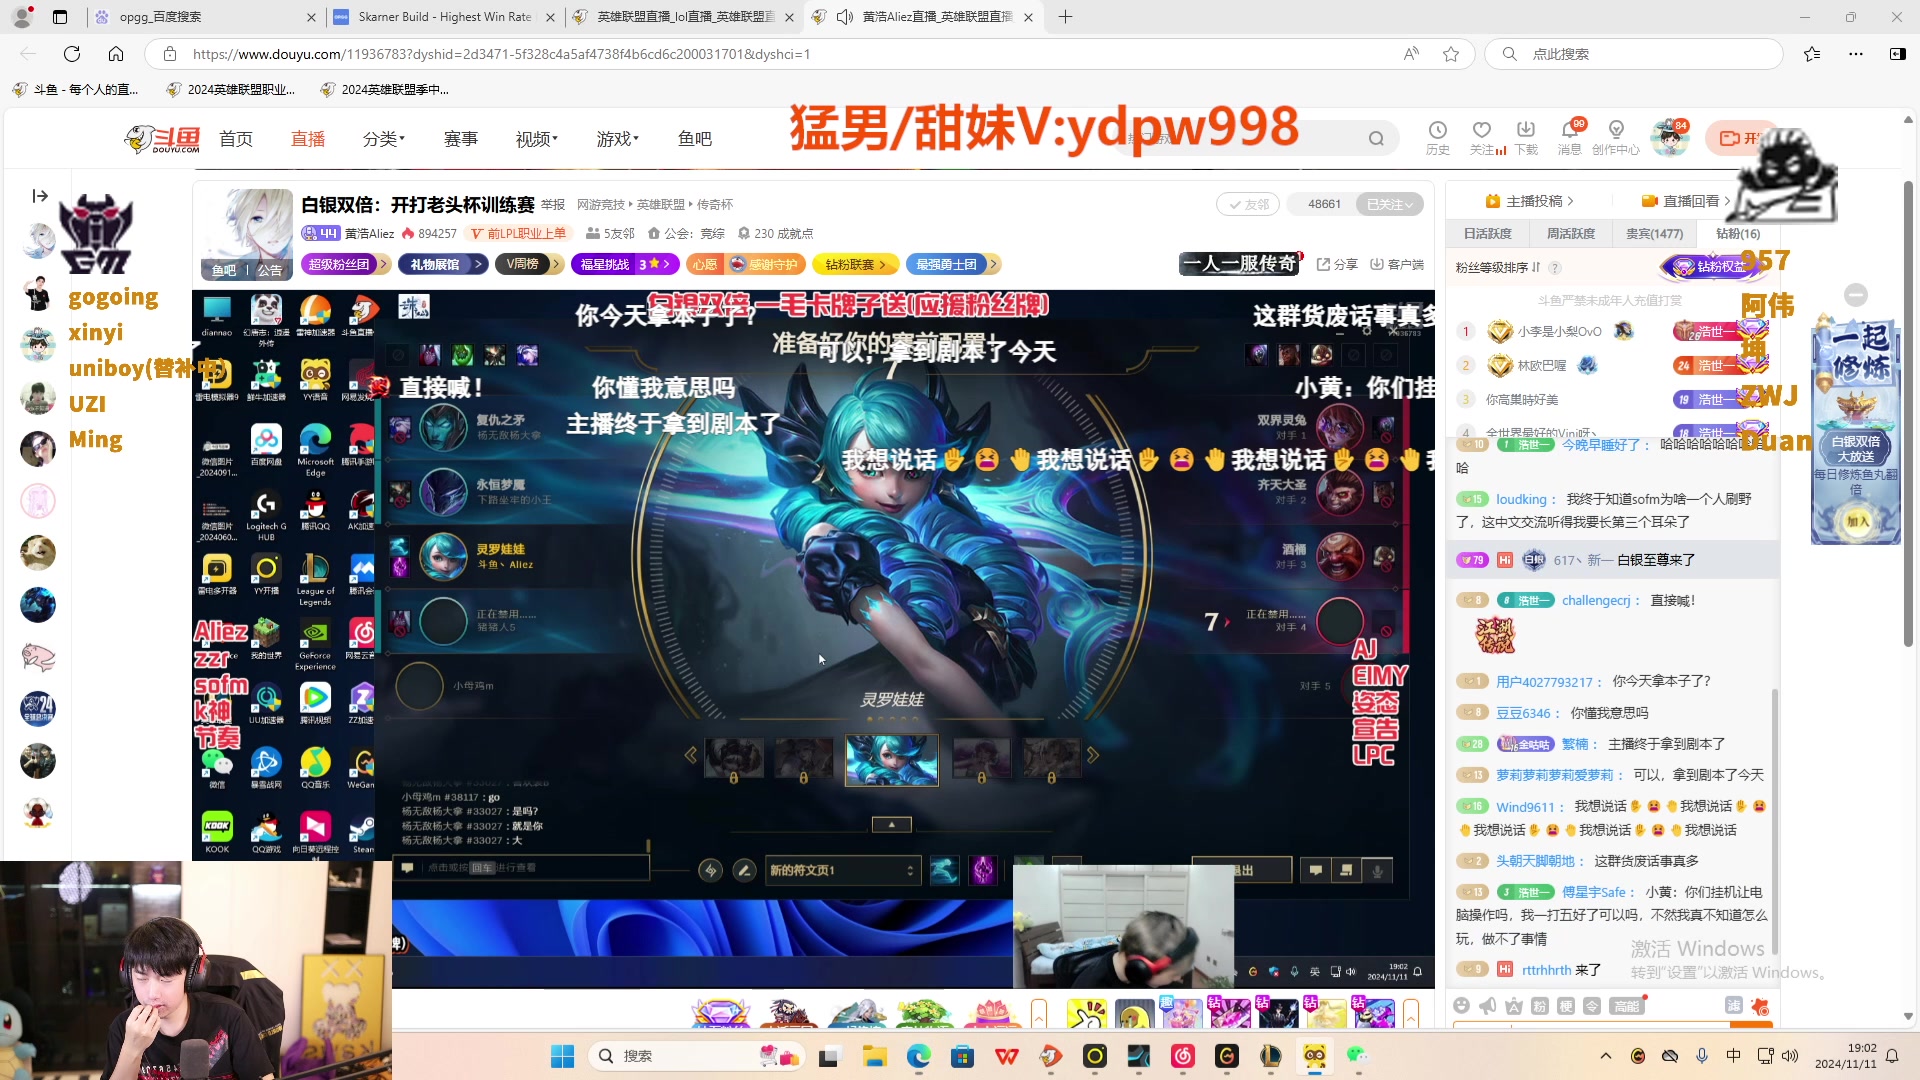This screenshot has height=1080, width=1920.
Task: Show hidden system tray icons chevron
Action: click(1606, 1056)
